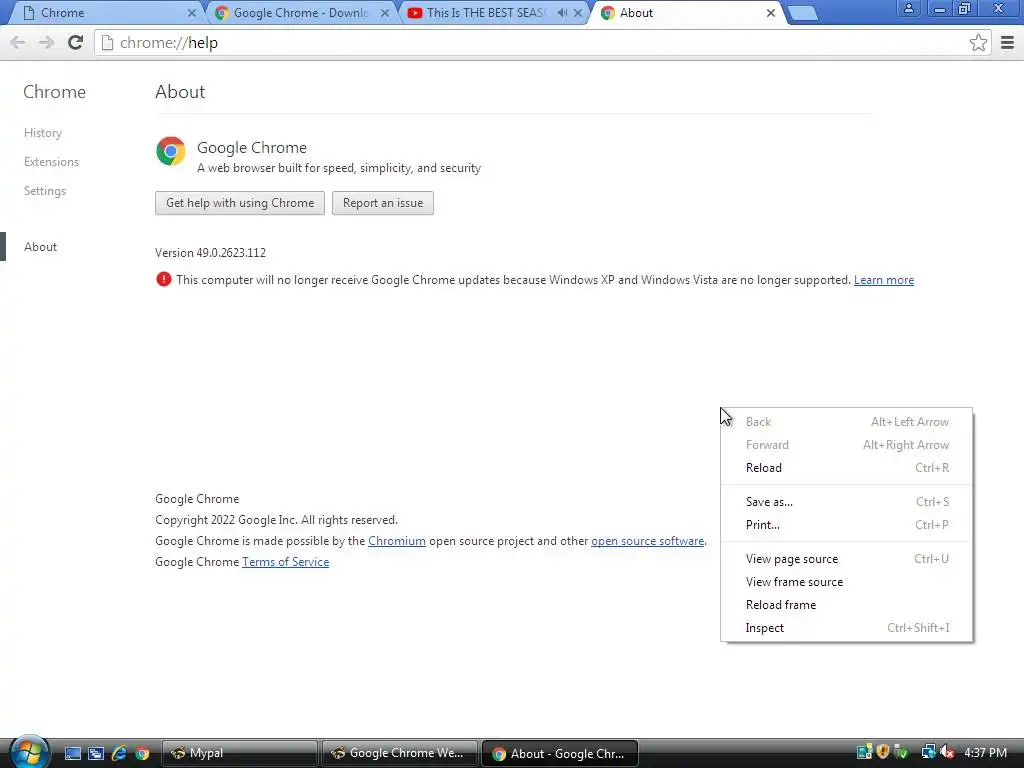Viewport: 1024px width, 768px height.
Task: Open Extensions in the left sidebar
Action: coord(51,162)
